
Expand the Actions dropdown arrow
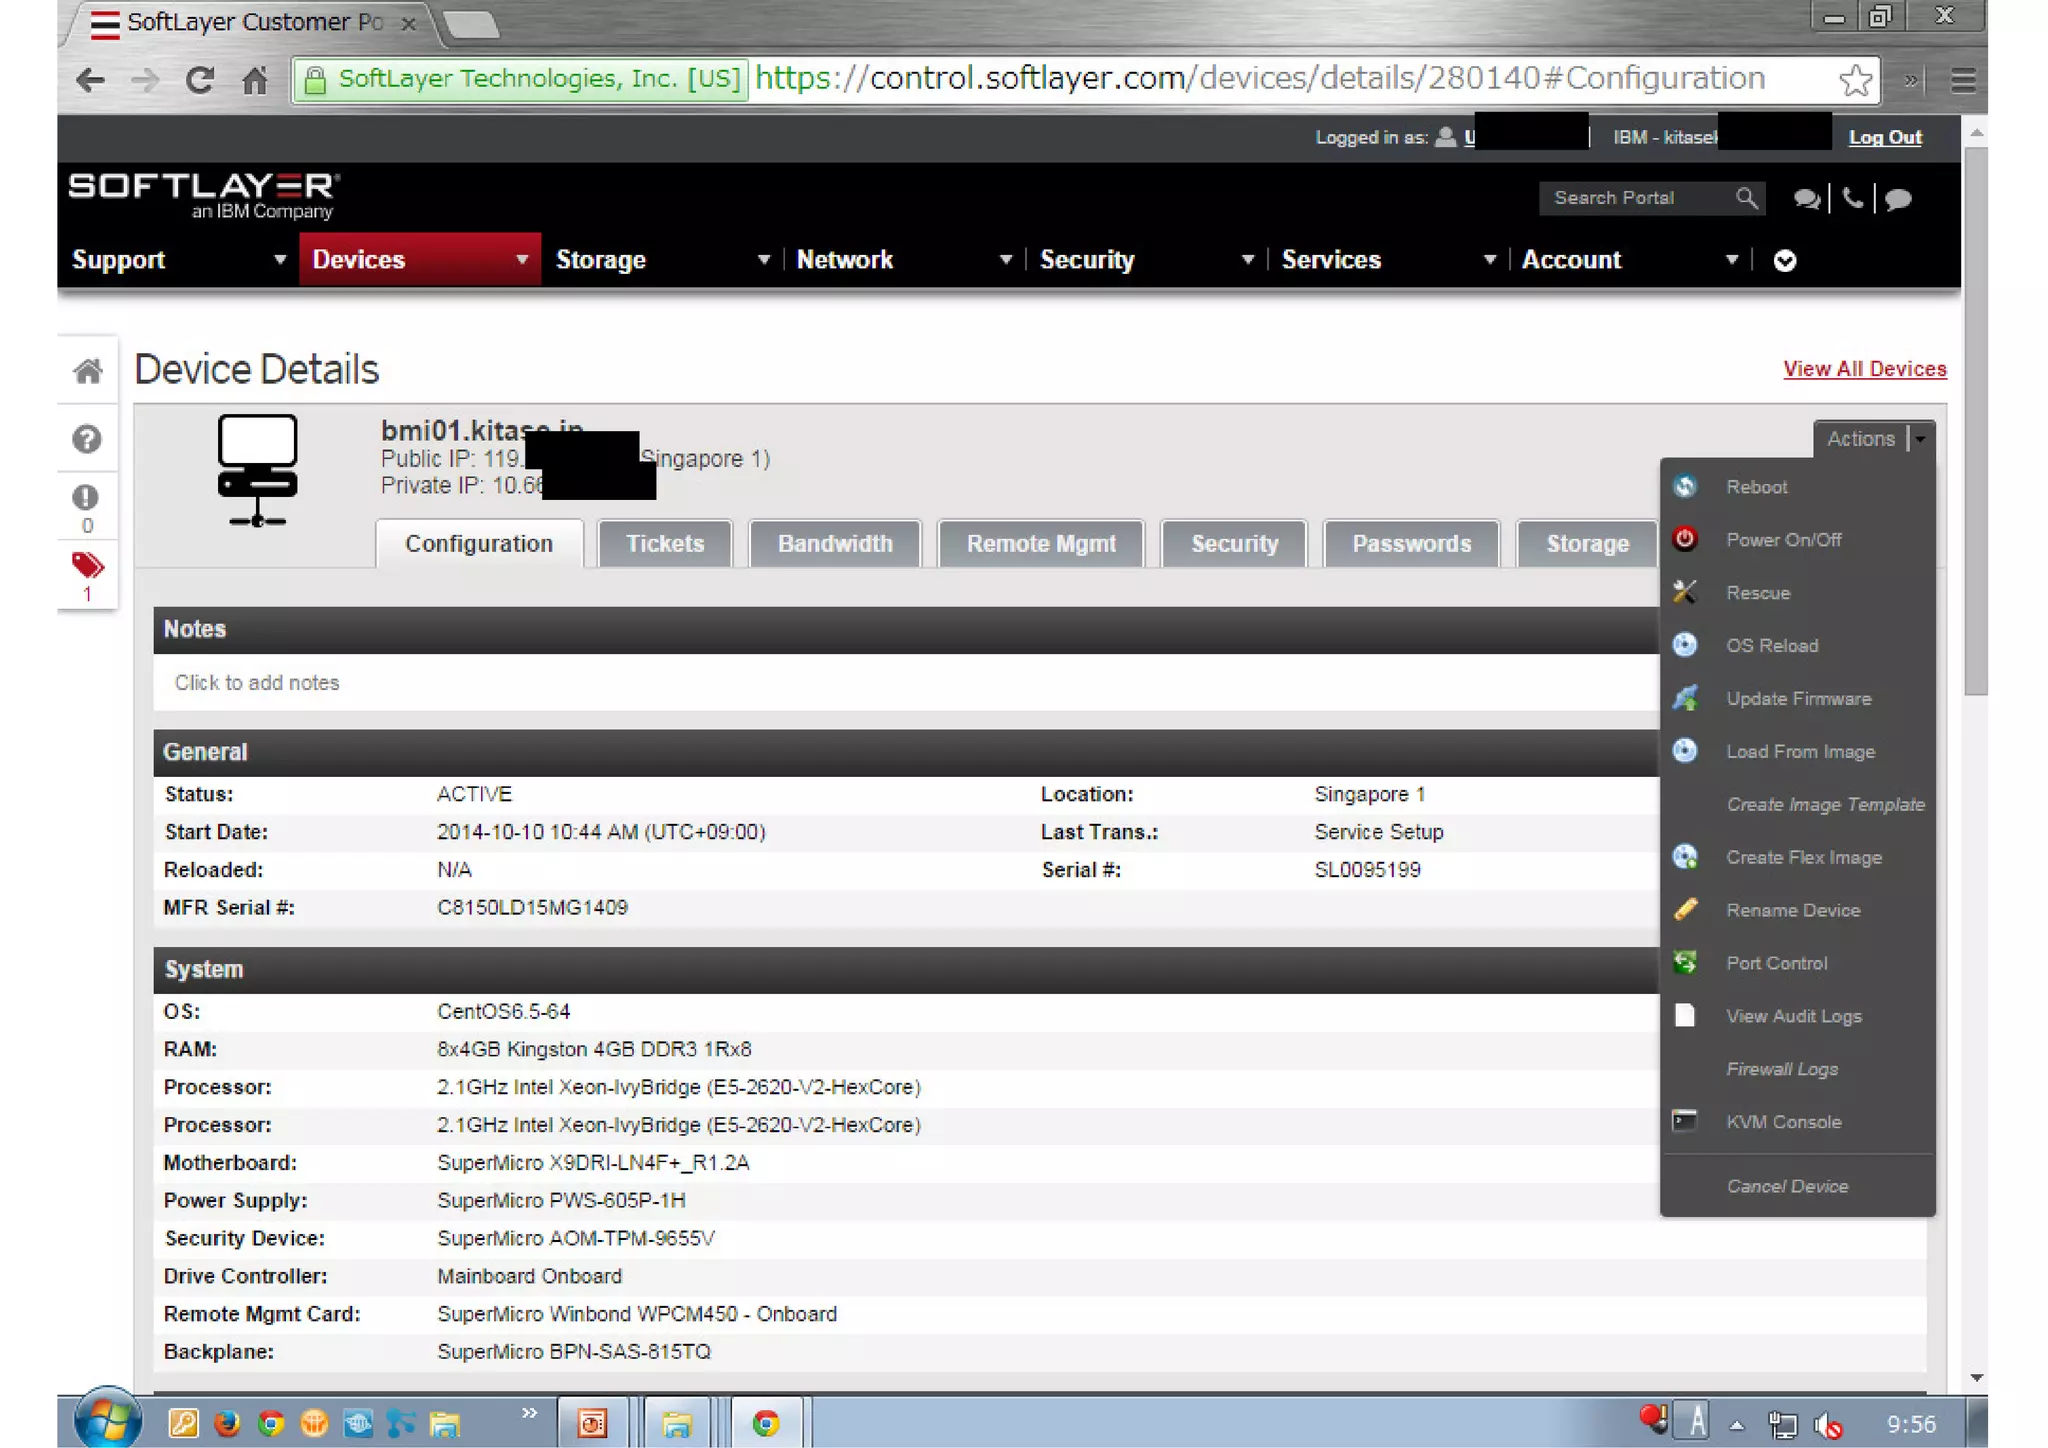tap(1921, 439)
